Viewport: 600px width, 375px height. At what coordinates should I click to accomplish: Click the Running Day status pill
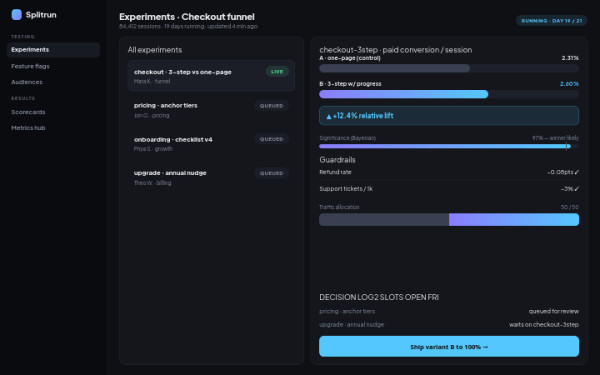551,21
